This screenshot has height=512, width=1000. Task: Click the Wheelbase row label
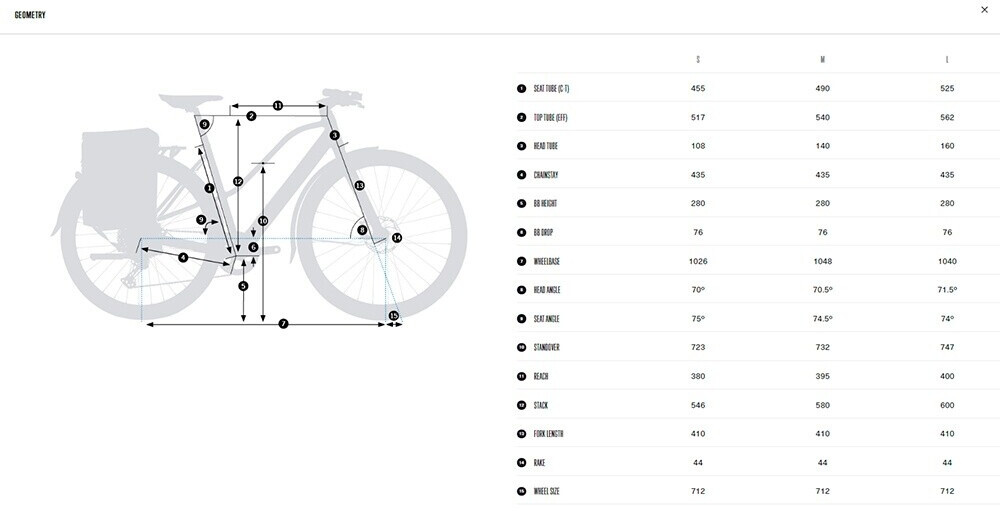click(x=549, y=261)
